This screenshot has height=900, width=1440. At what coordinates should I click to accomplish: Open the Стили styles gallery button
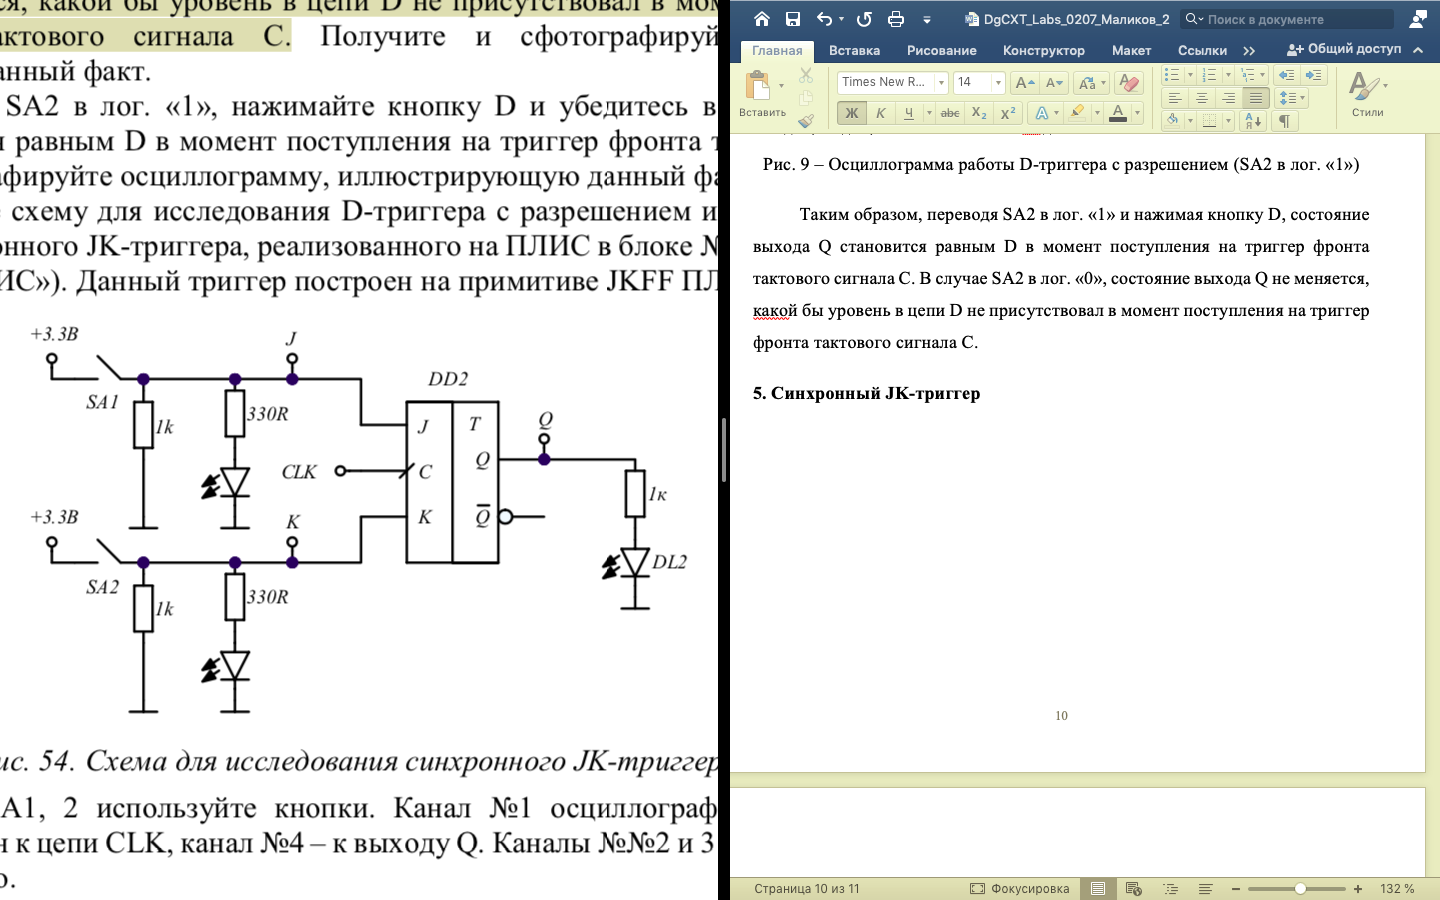[1367, 94]
